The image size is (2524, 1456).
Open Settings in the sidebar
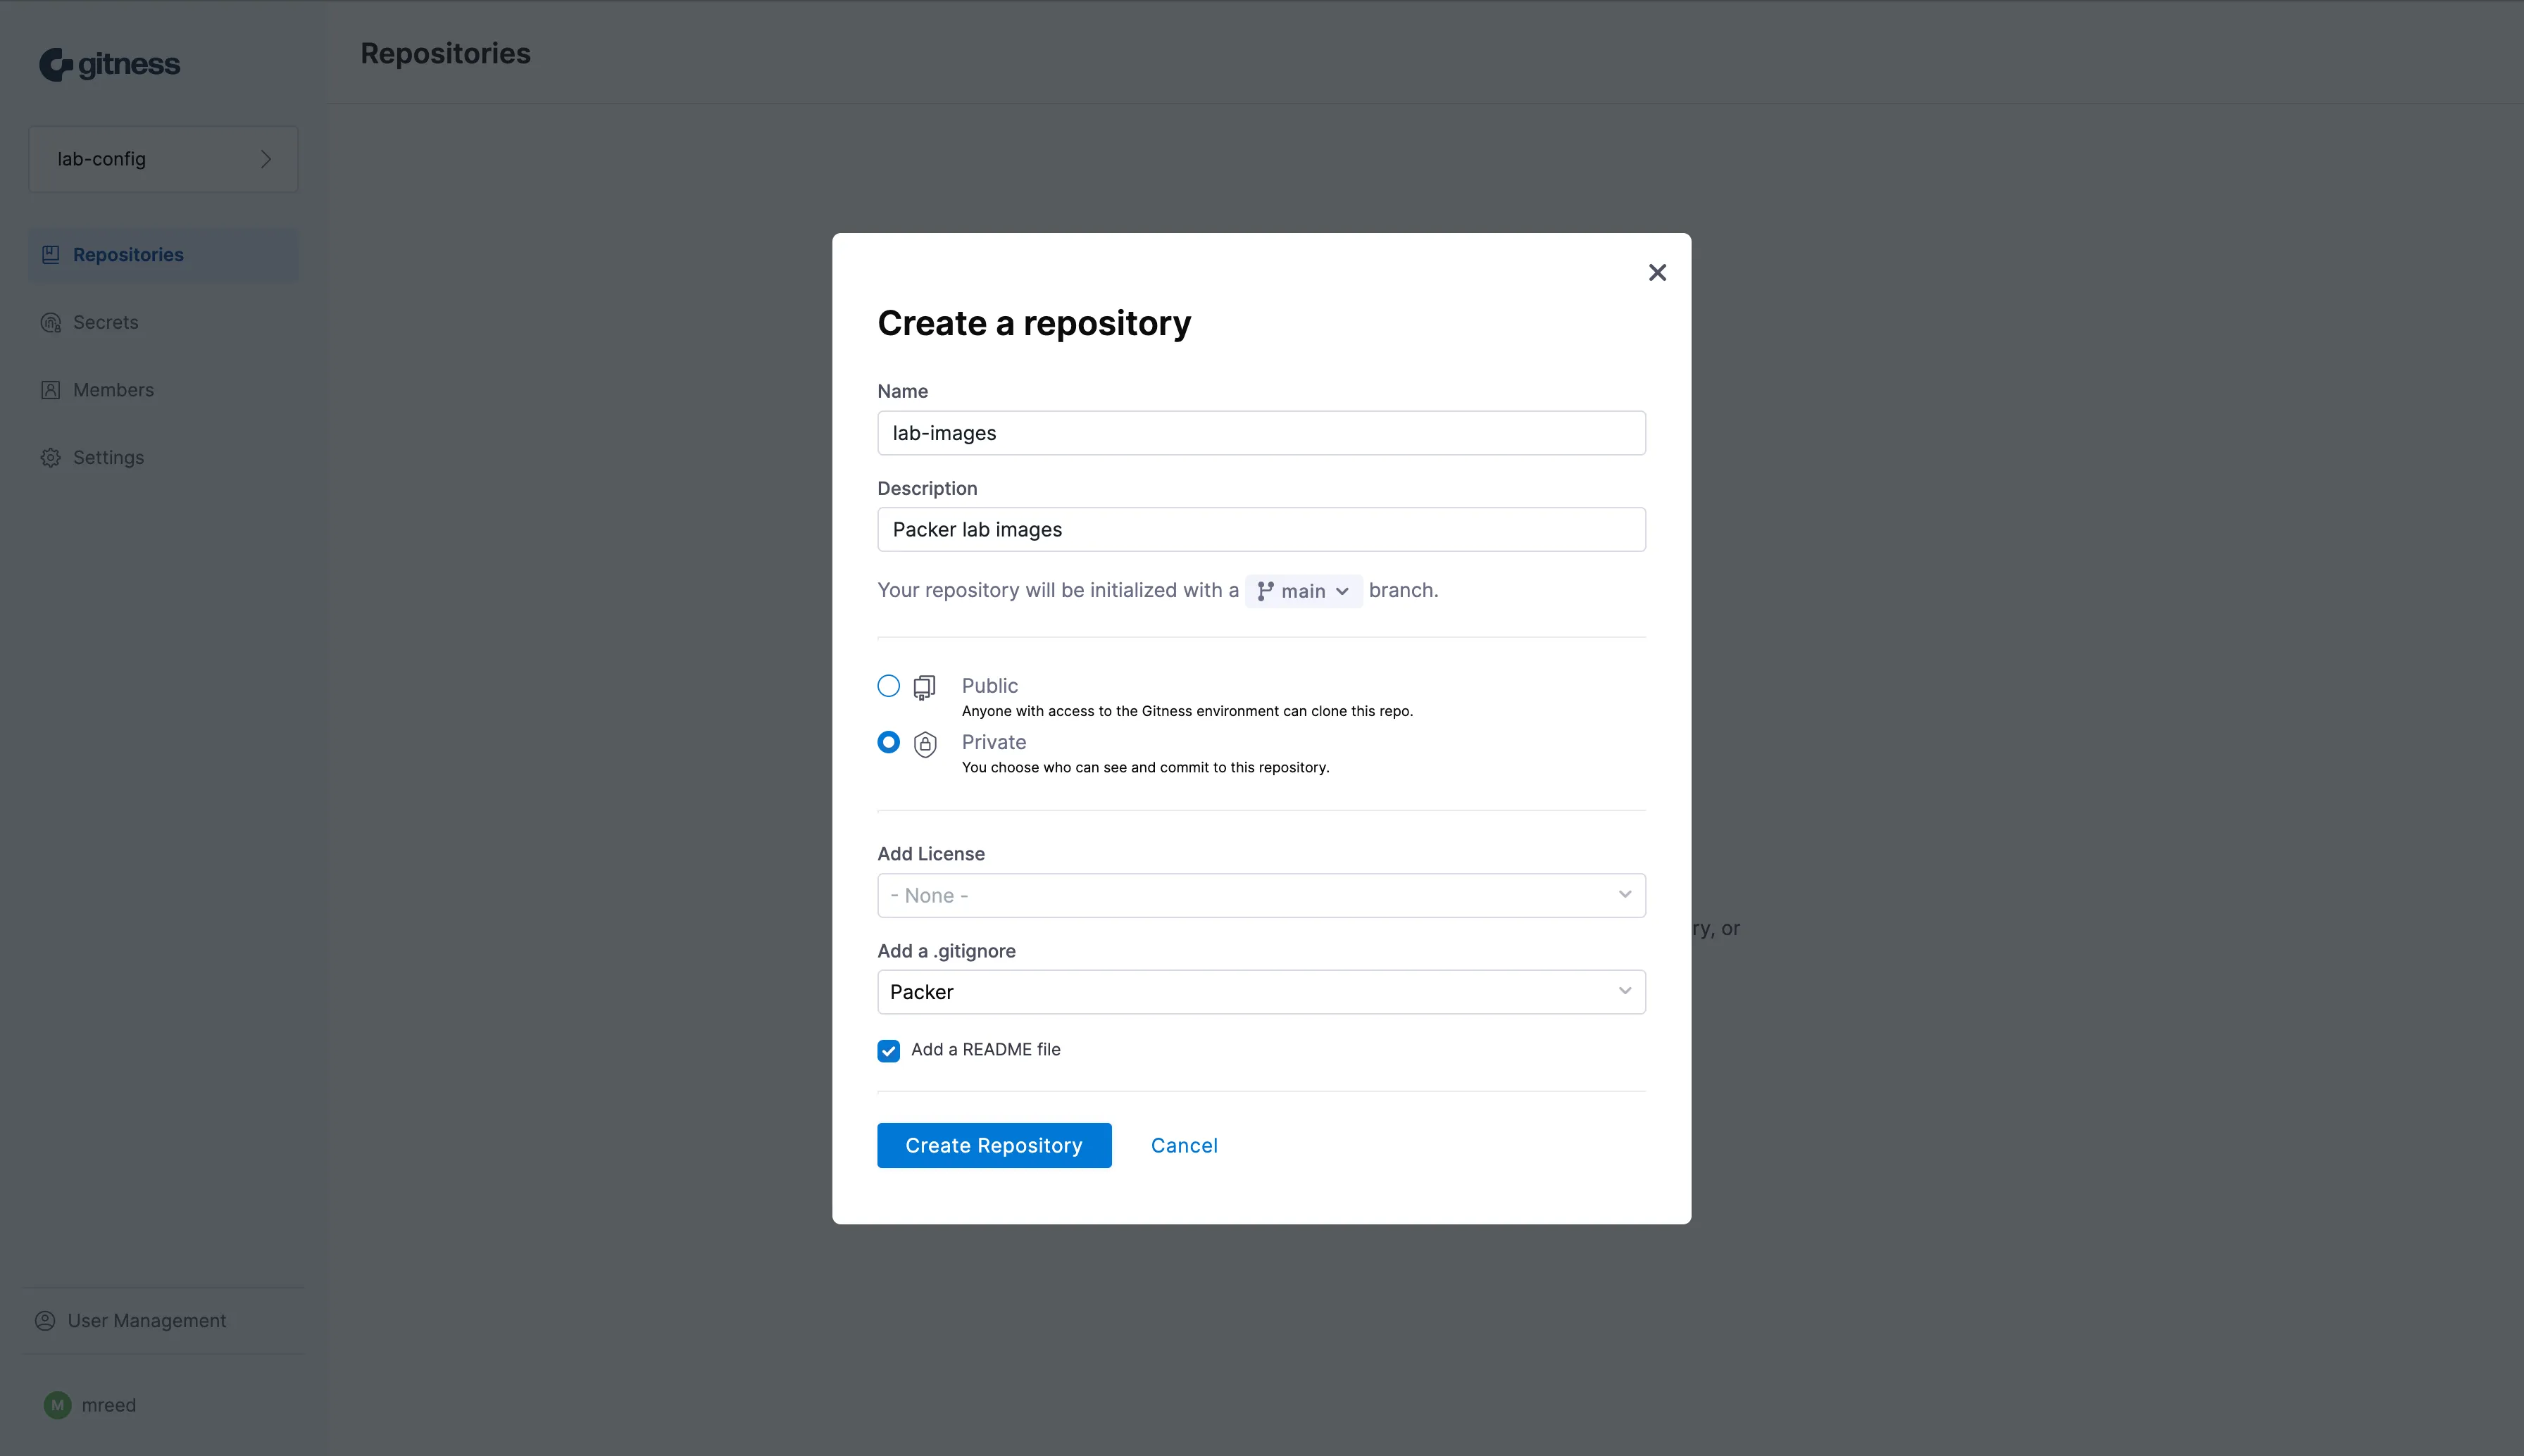click(163, 457)
